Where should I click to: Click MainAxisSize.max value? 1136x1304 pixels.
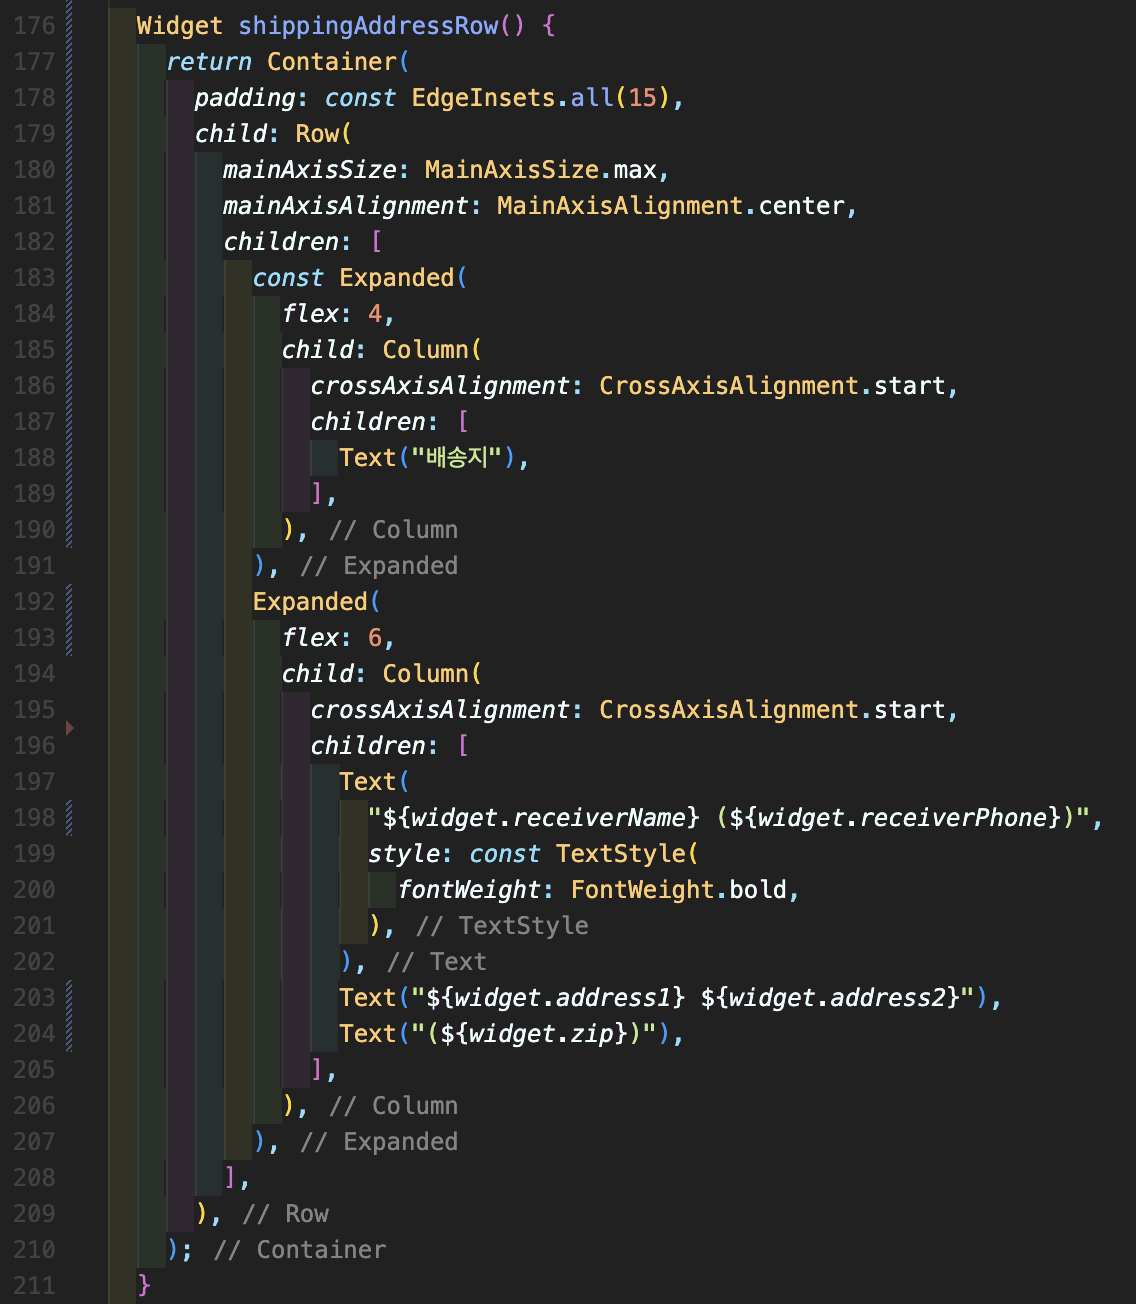pyautogui.click(x=541, y=170)
